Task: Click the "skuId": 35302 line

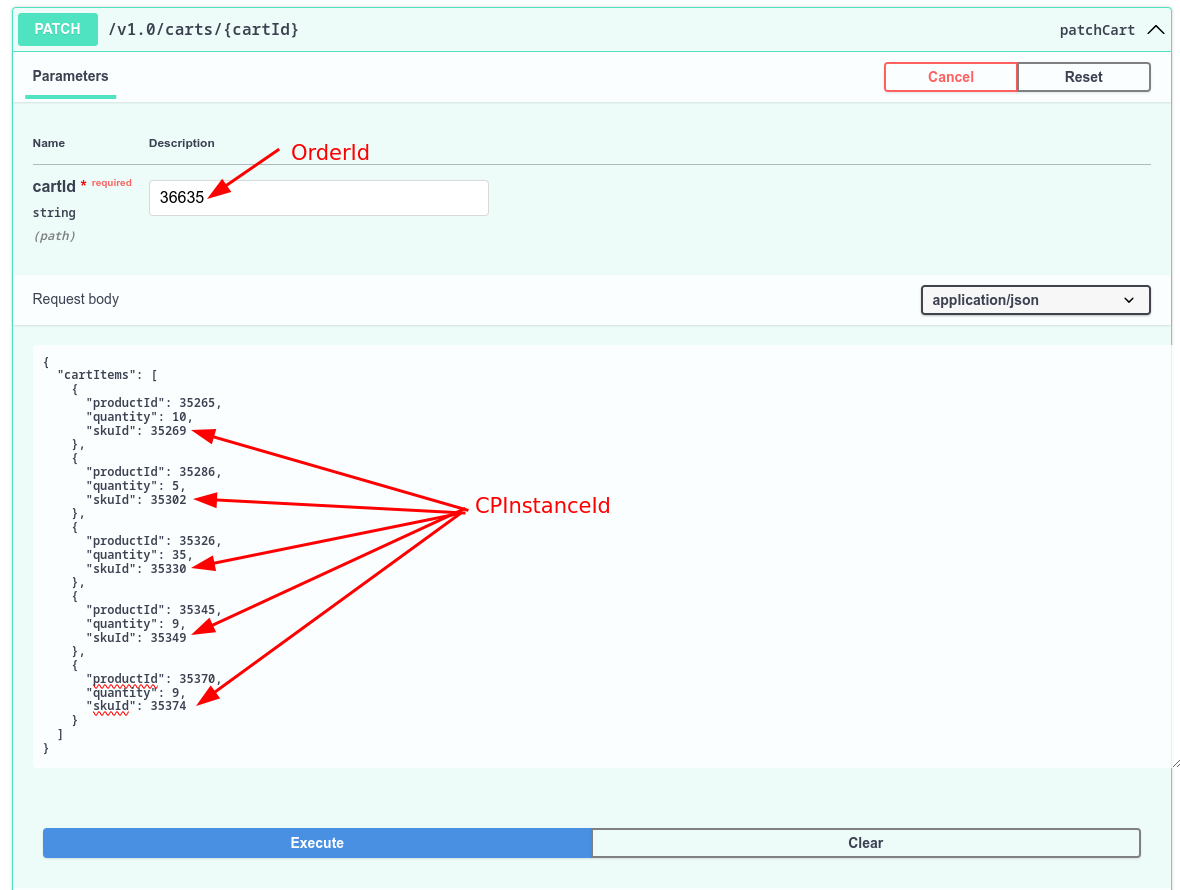Action: coord(136,500)
